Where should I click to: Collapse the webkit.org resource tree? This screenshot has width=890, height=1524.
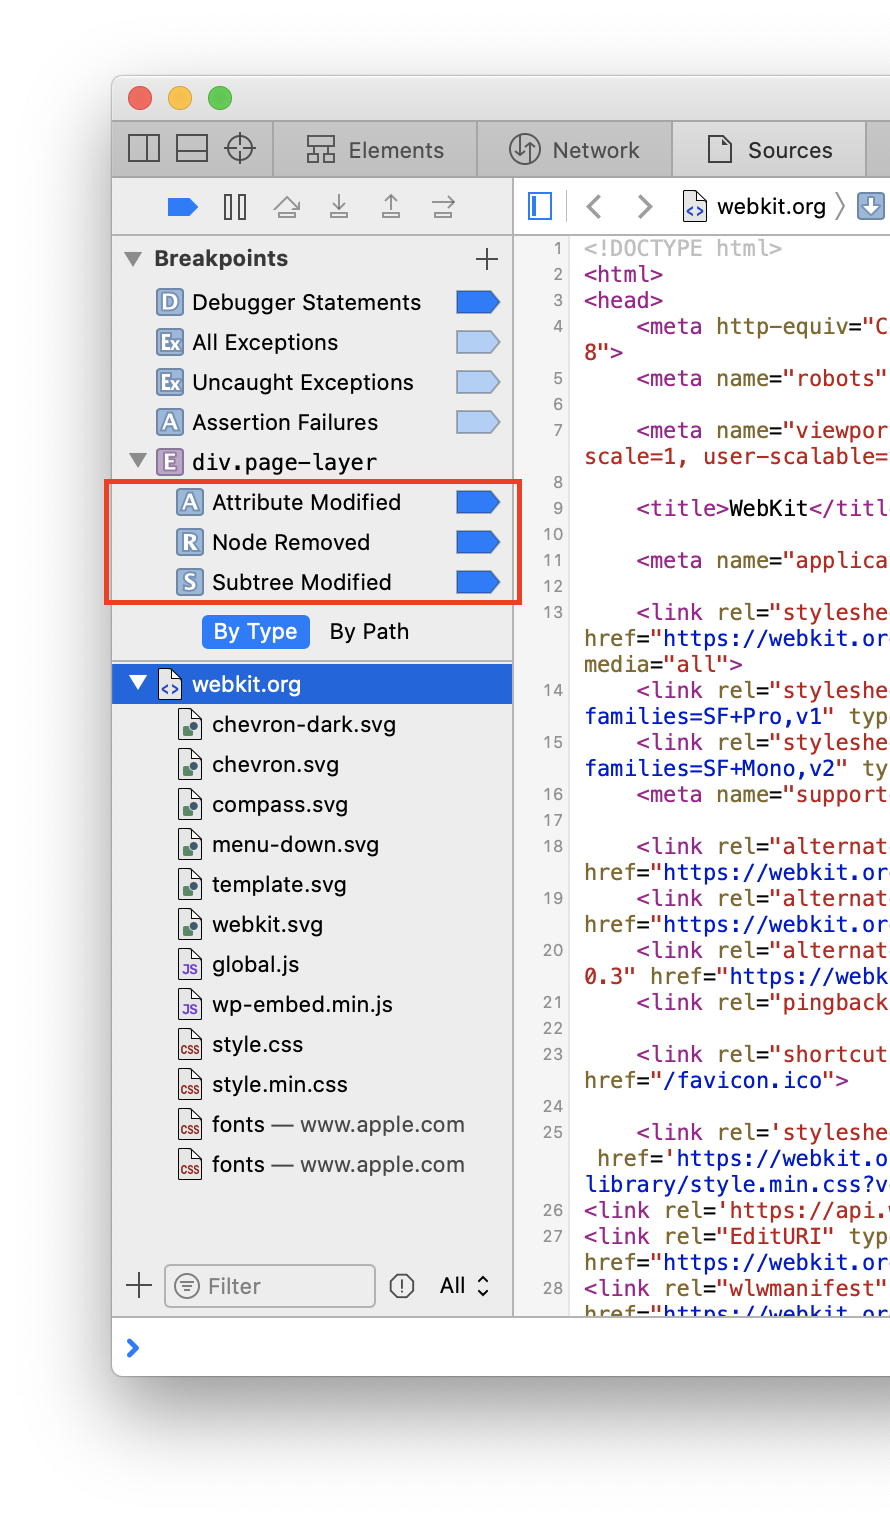(138, 684)
